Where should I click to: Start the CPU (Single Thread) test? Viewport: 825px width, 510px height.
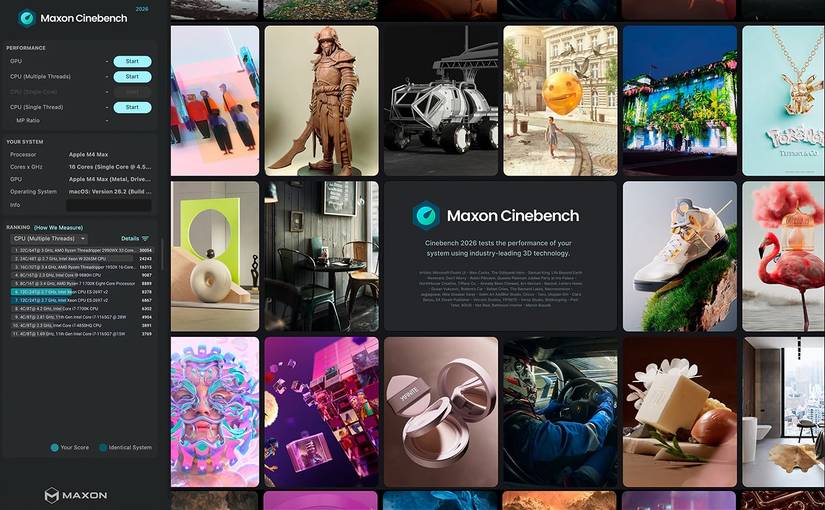point(132,107)
